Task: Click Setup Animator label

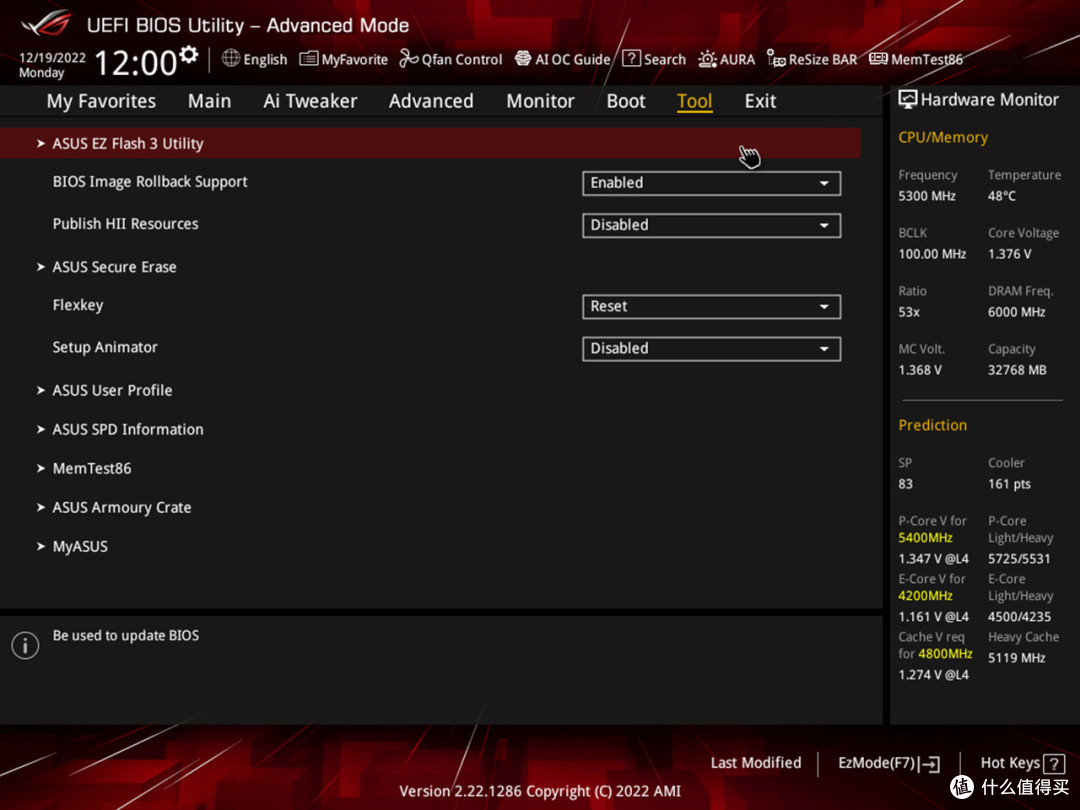Action: coord(105,347)
